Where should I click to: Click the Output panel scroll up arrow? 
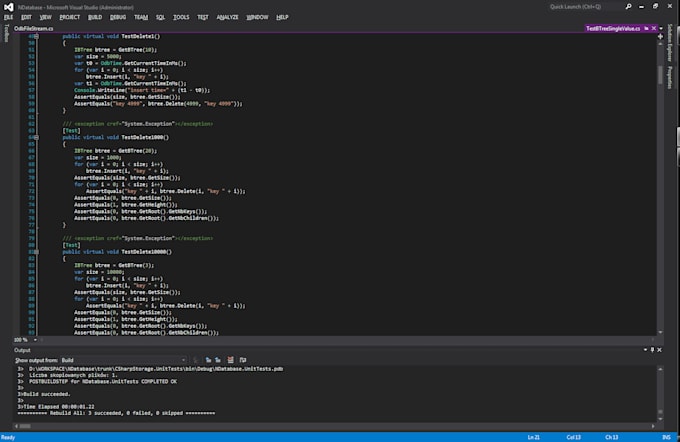coord(660,369)
